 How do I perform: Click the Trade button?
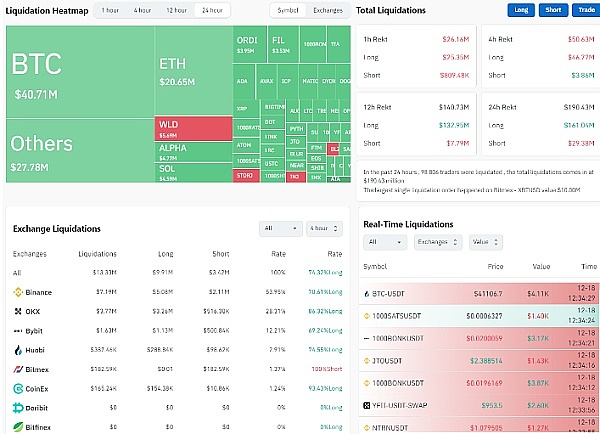click(582, 10)
